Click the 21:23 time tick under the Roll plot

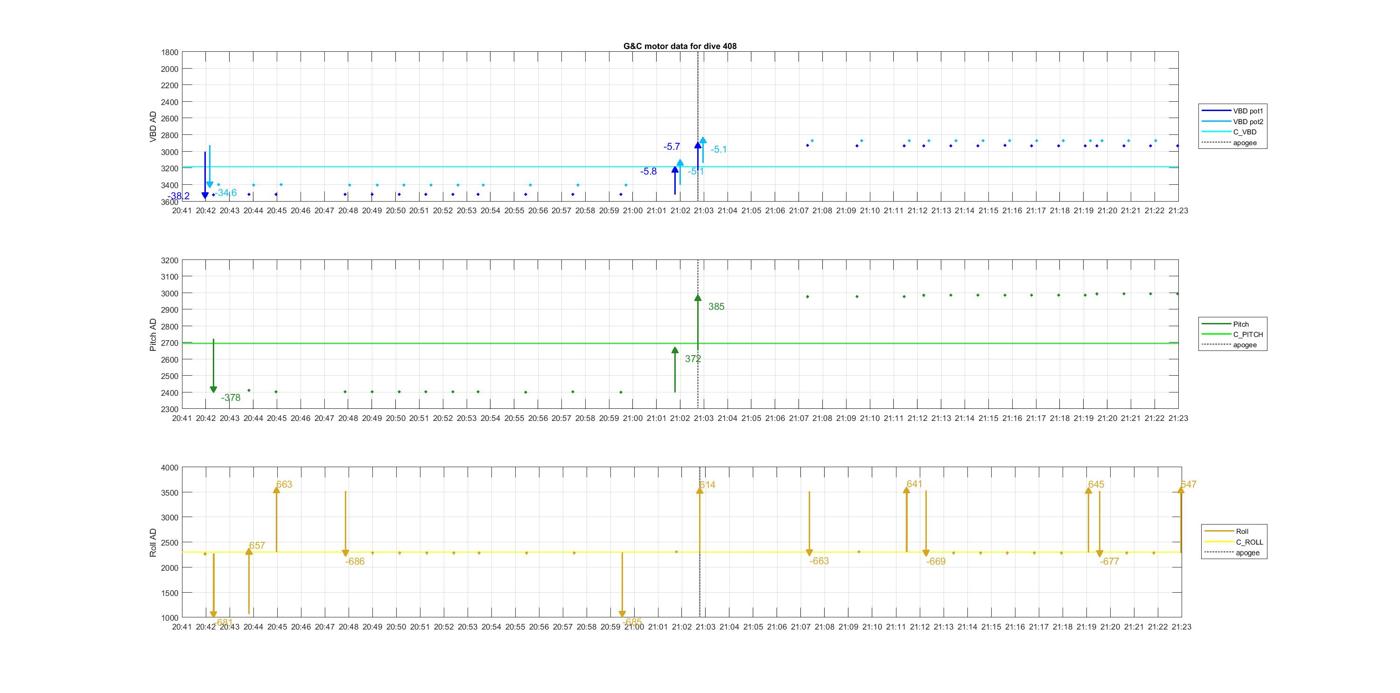coord(1180,627)
